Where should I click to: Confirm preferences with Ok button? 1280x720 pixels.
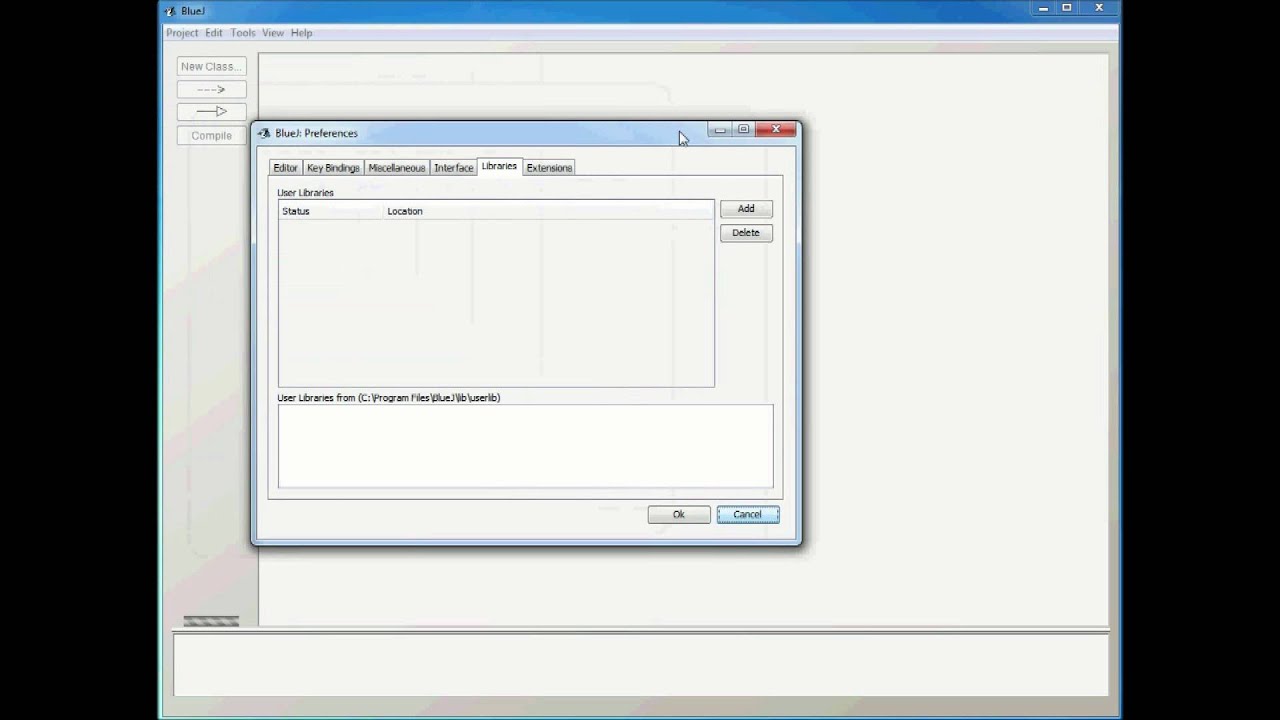[x=679, y=515]
